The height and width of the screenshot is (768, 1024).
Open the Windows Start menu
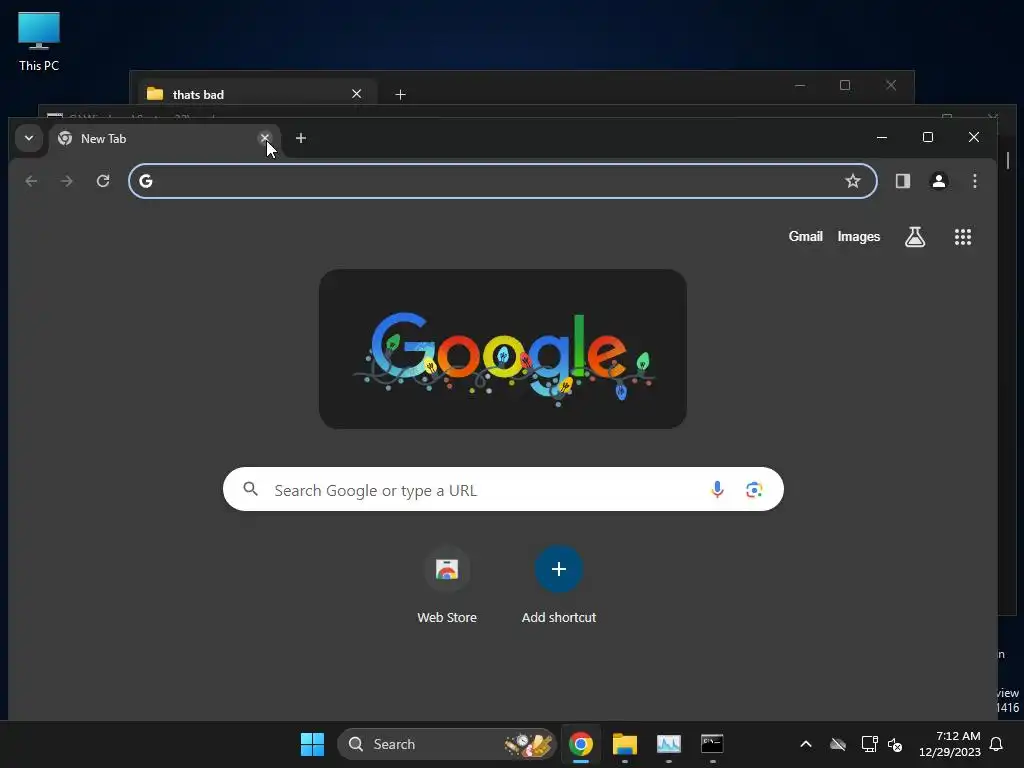click(312, 744)
